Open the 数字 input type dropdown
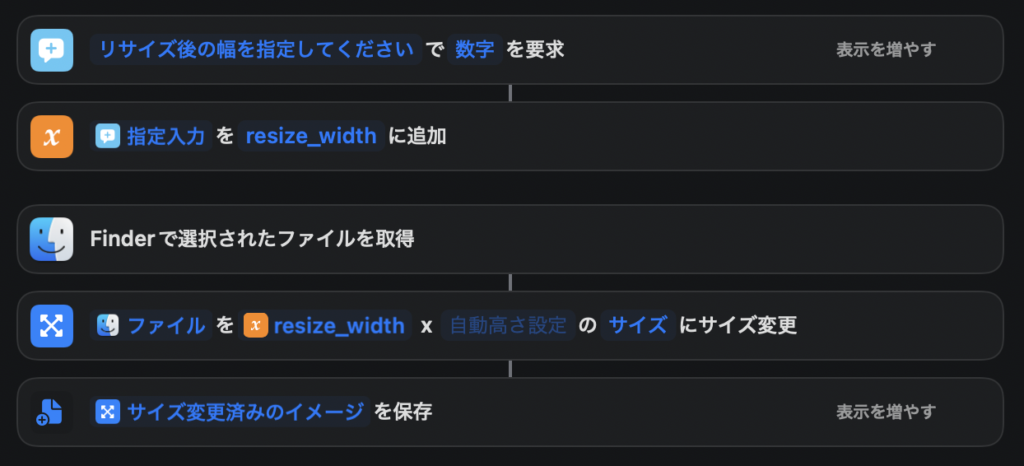 coord(475,49)
